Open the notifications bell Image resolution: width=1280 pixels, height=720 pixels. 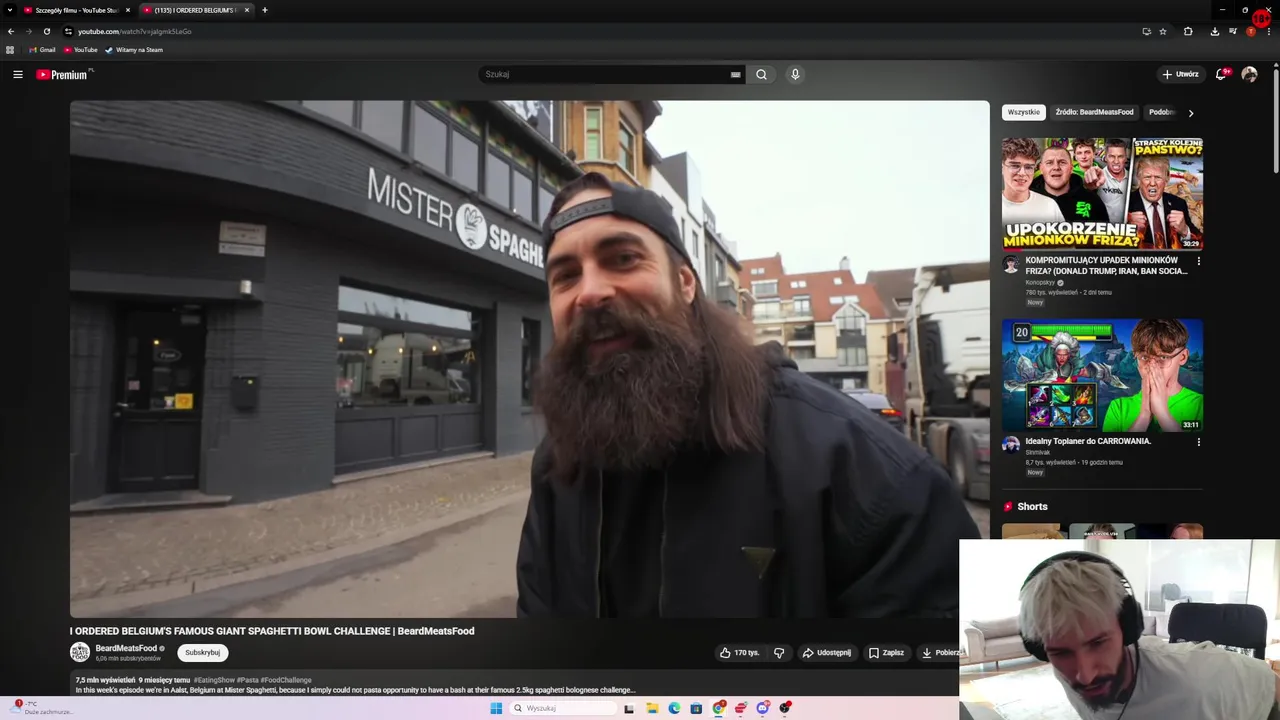1221,74
